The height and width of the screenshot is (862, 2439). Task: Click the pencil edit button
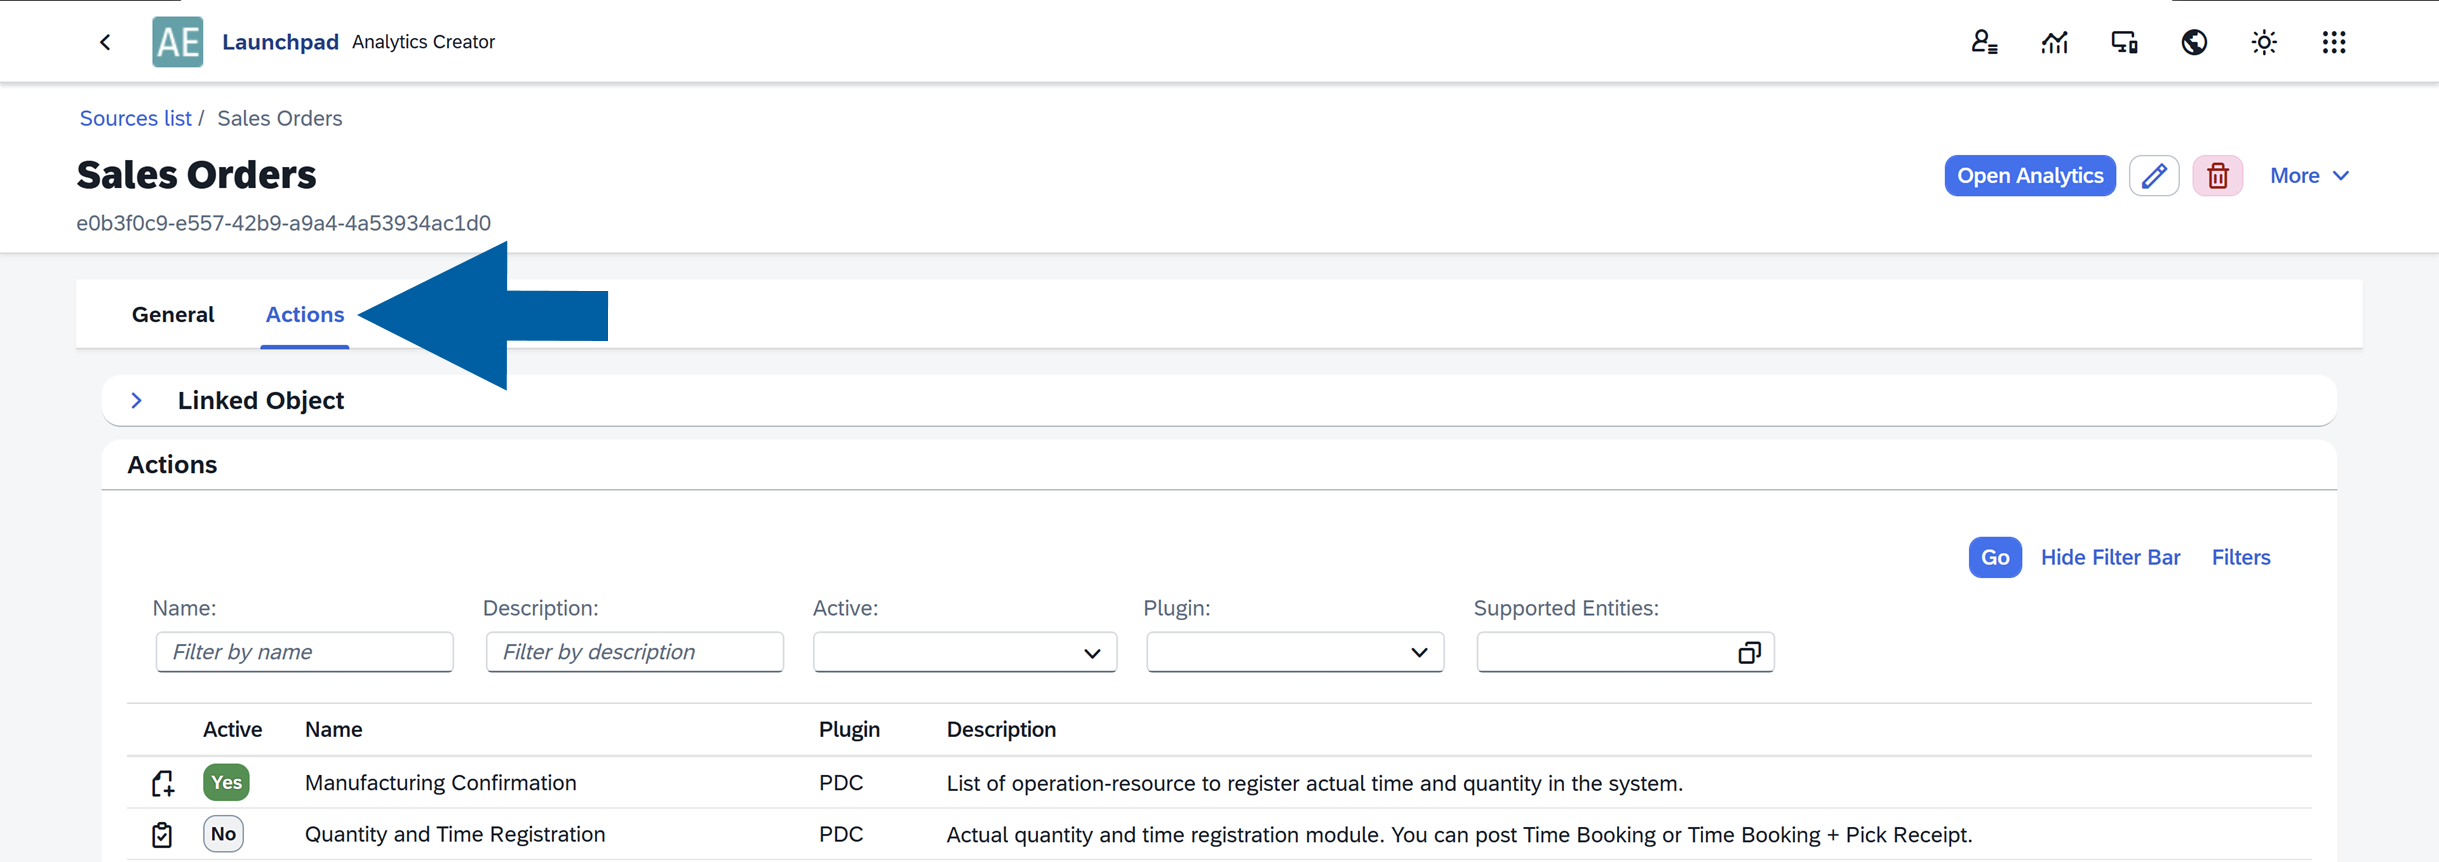[x=2154, y=176]
